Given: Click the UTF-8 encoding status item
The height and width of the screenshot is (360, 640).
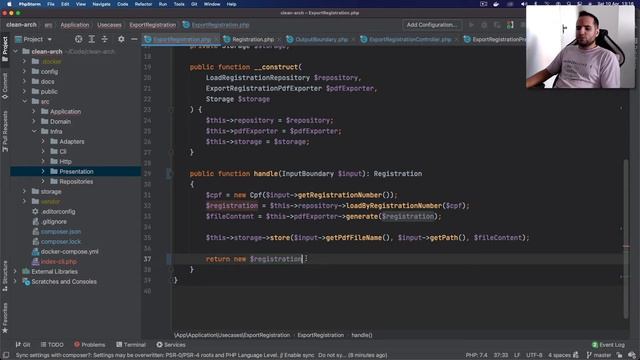Looking at the screenshot, I should 534,355.
